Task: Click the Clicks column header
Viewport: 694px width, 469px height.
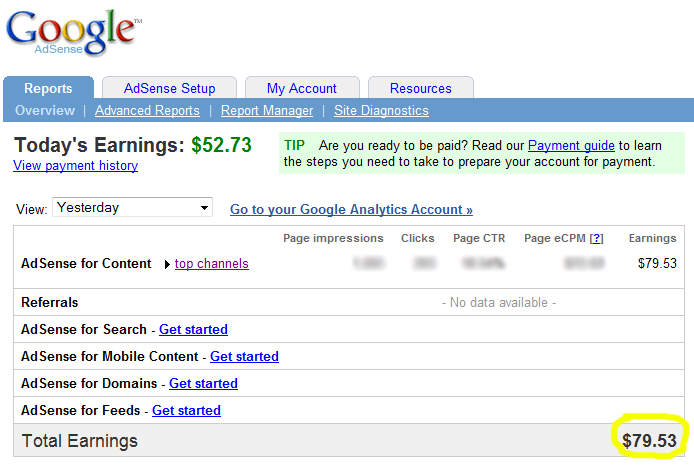Action: pos(418,238)
